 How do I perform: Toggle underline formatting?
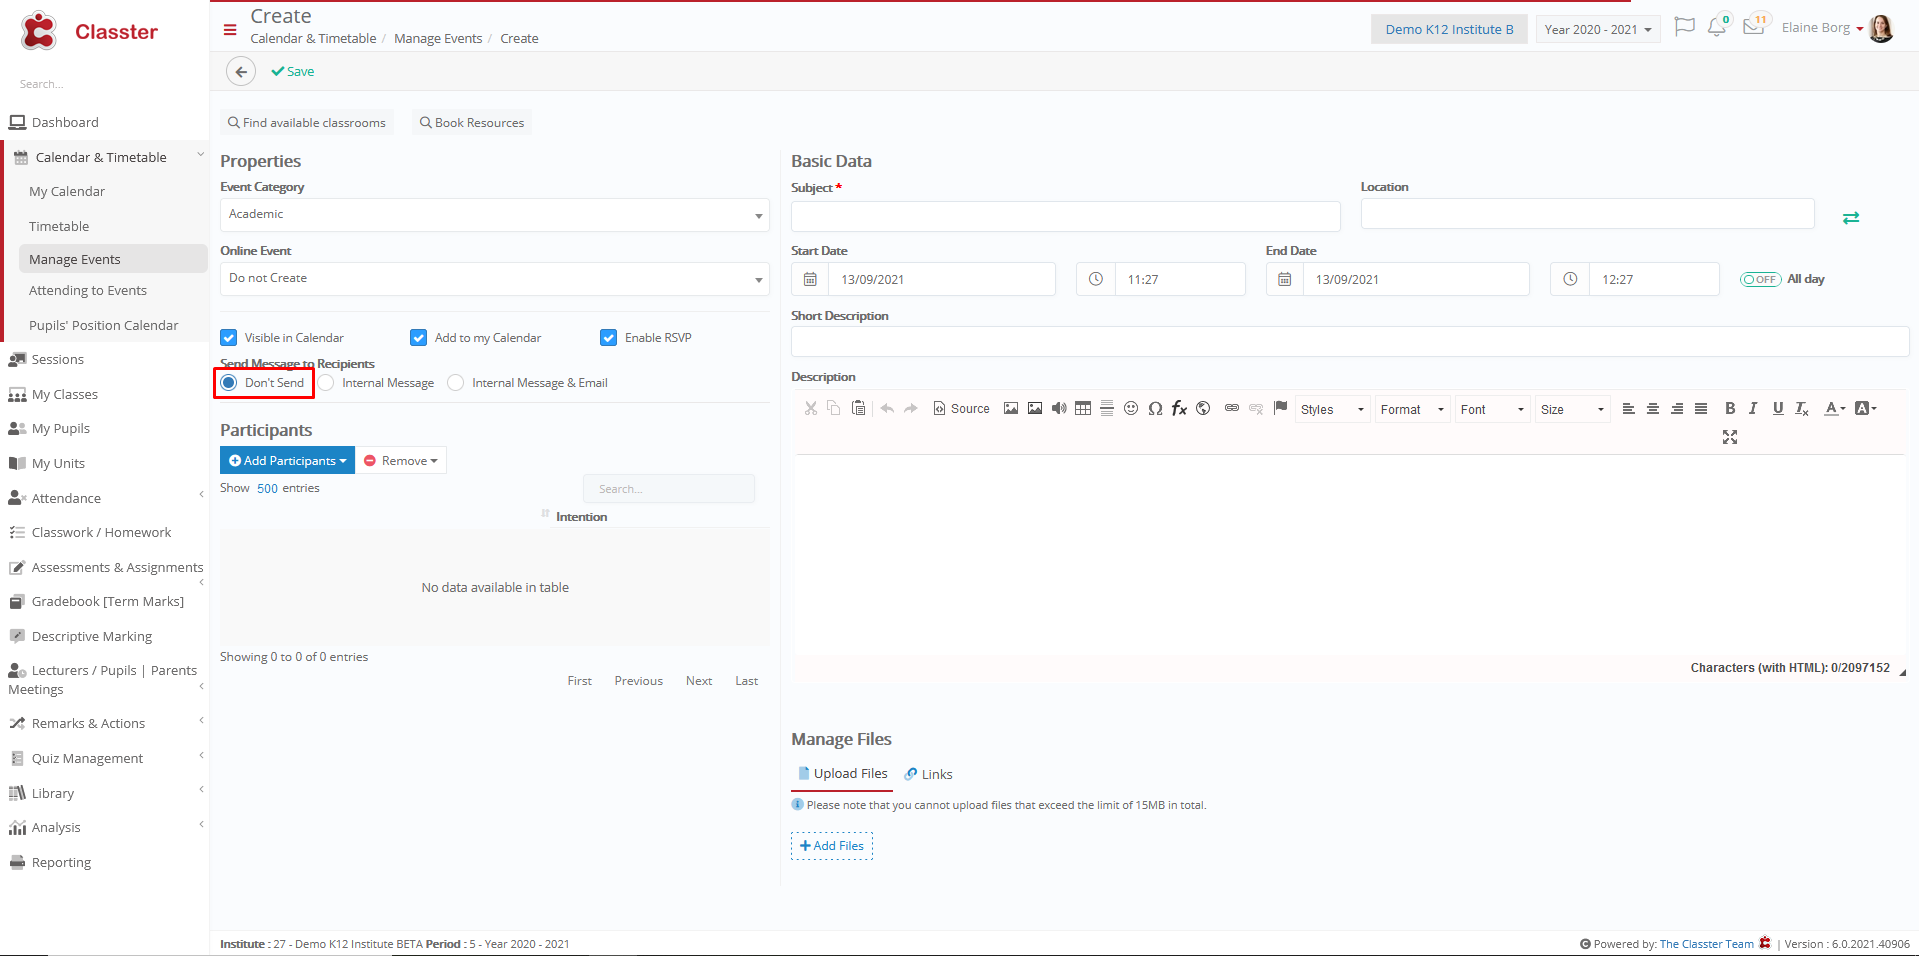click(1778, 408)
